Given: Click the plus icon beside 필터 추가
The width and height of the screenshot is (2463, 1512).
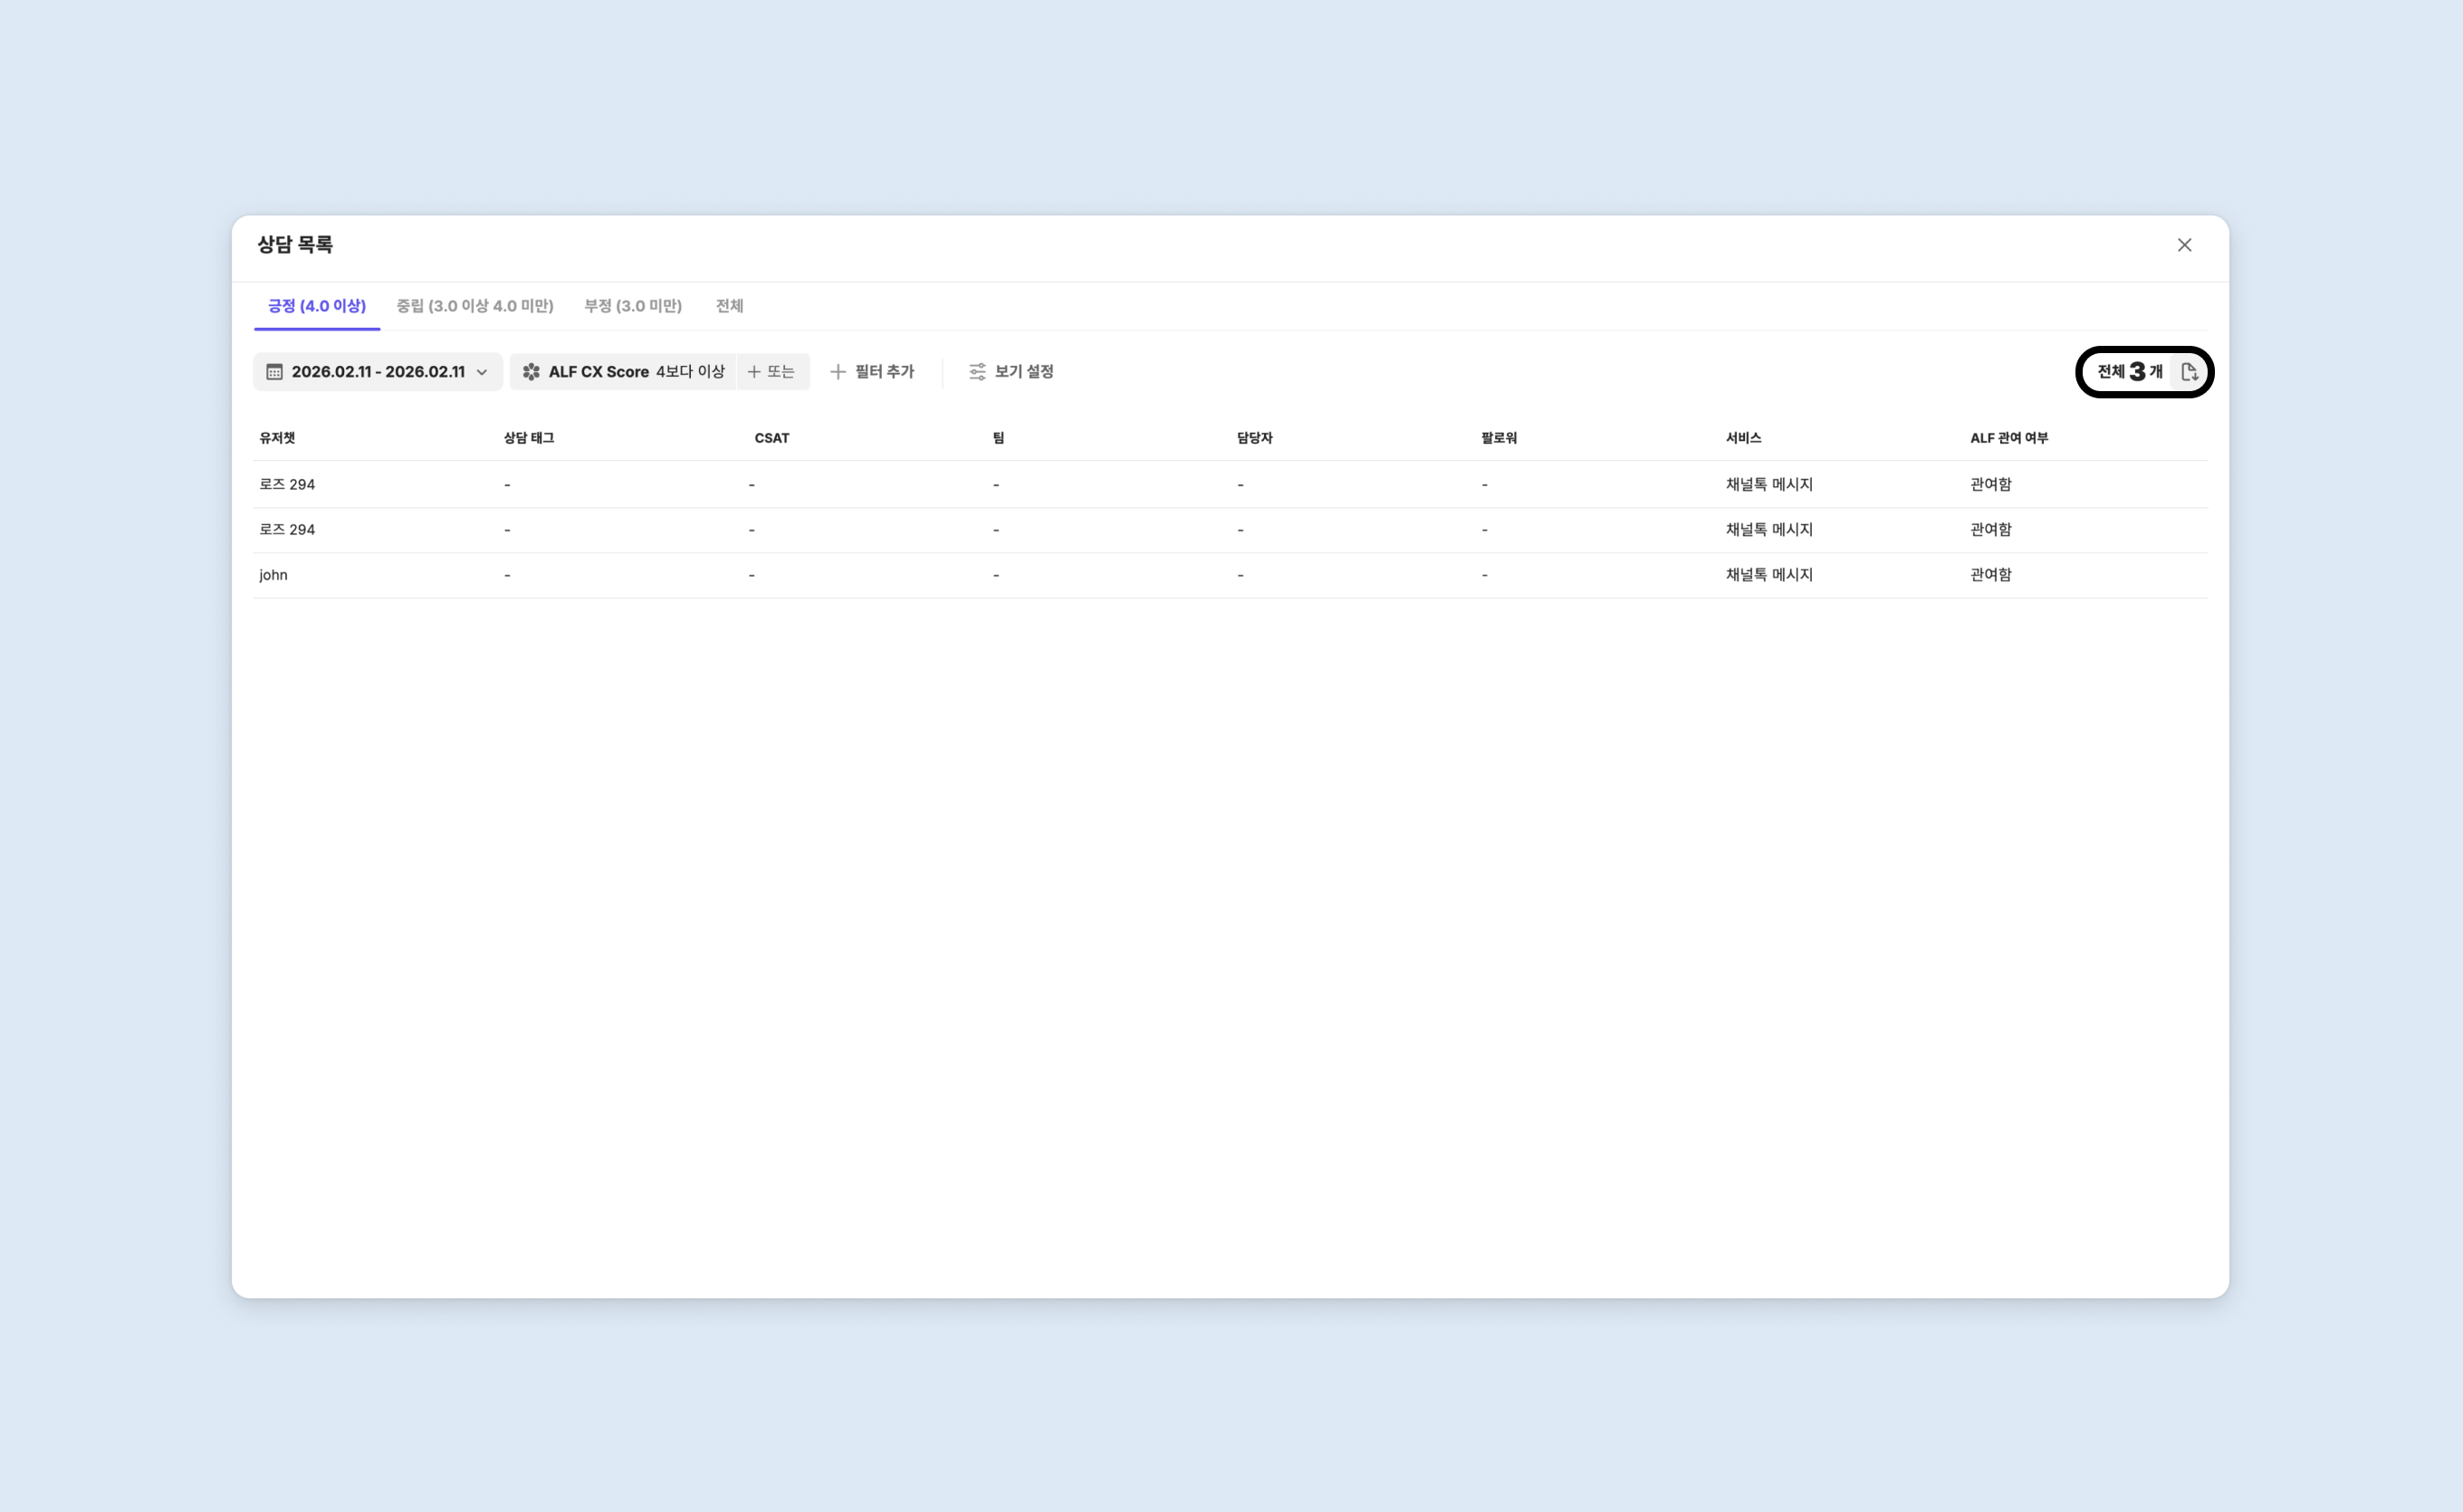Looking at the screenshot, I should tap(838, 372).
